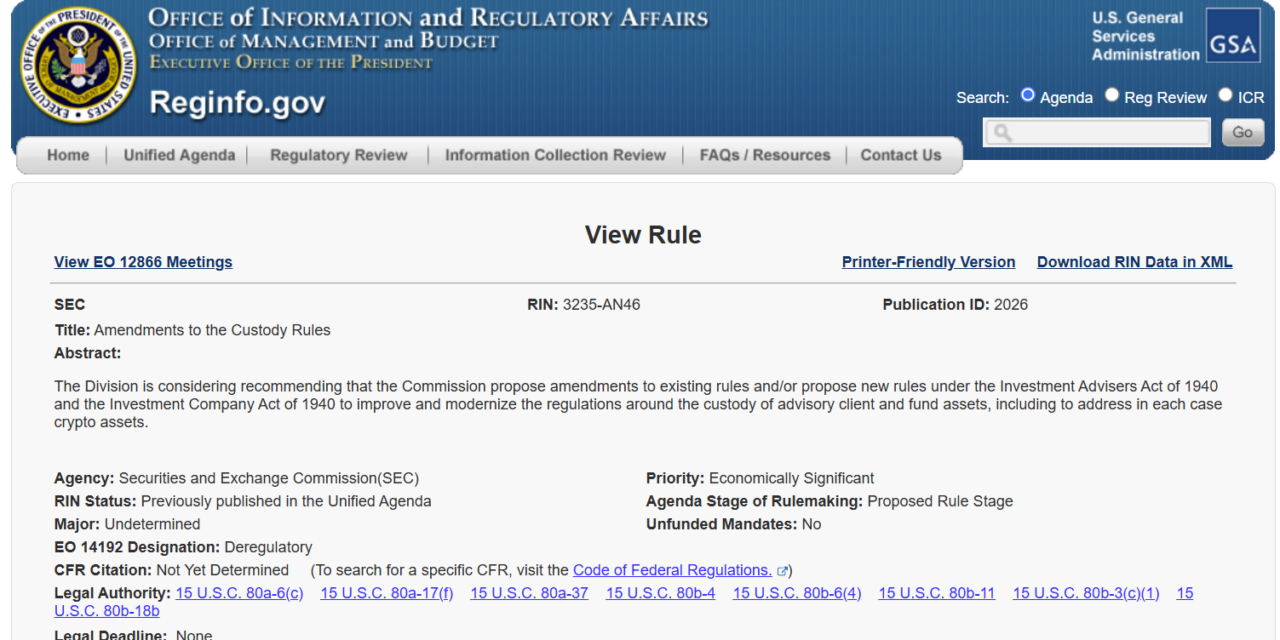Open the FAQs / Resources menu

pos(765,155)
